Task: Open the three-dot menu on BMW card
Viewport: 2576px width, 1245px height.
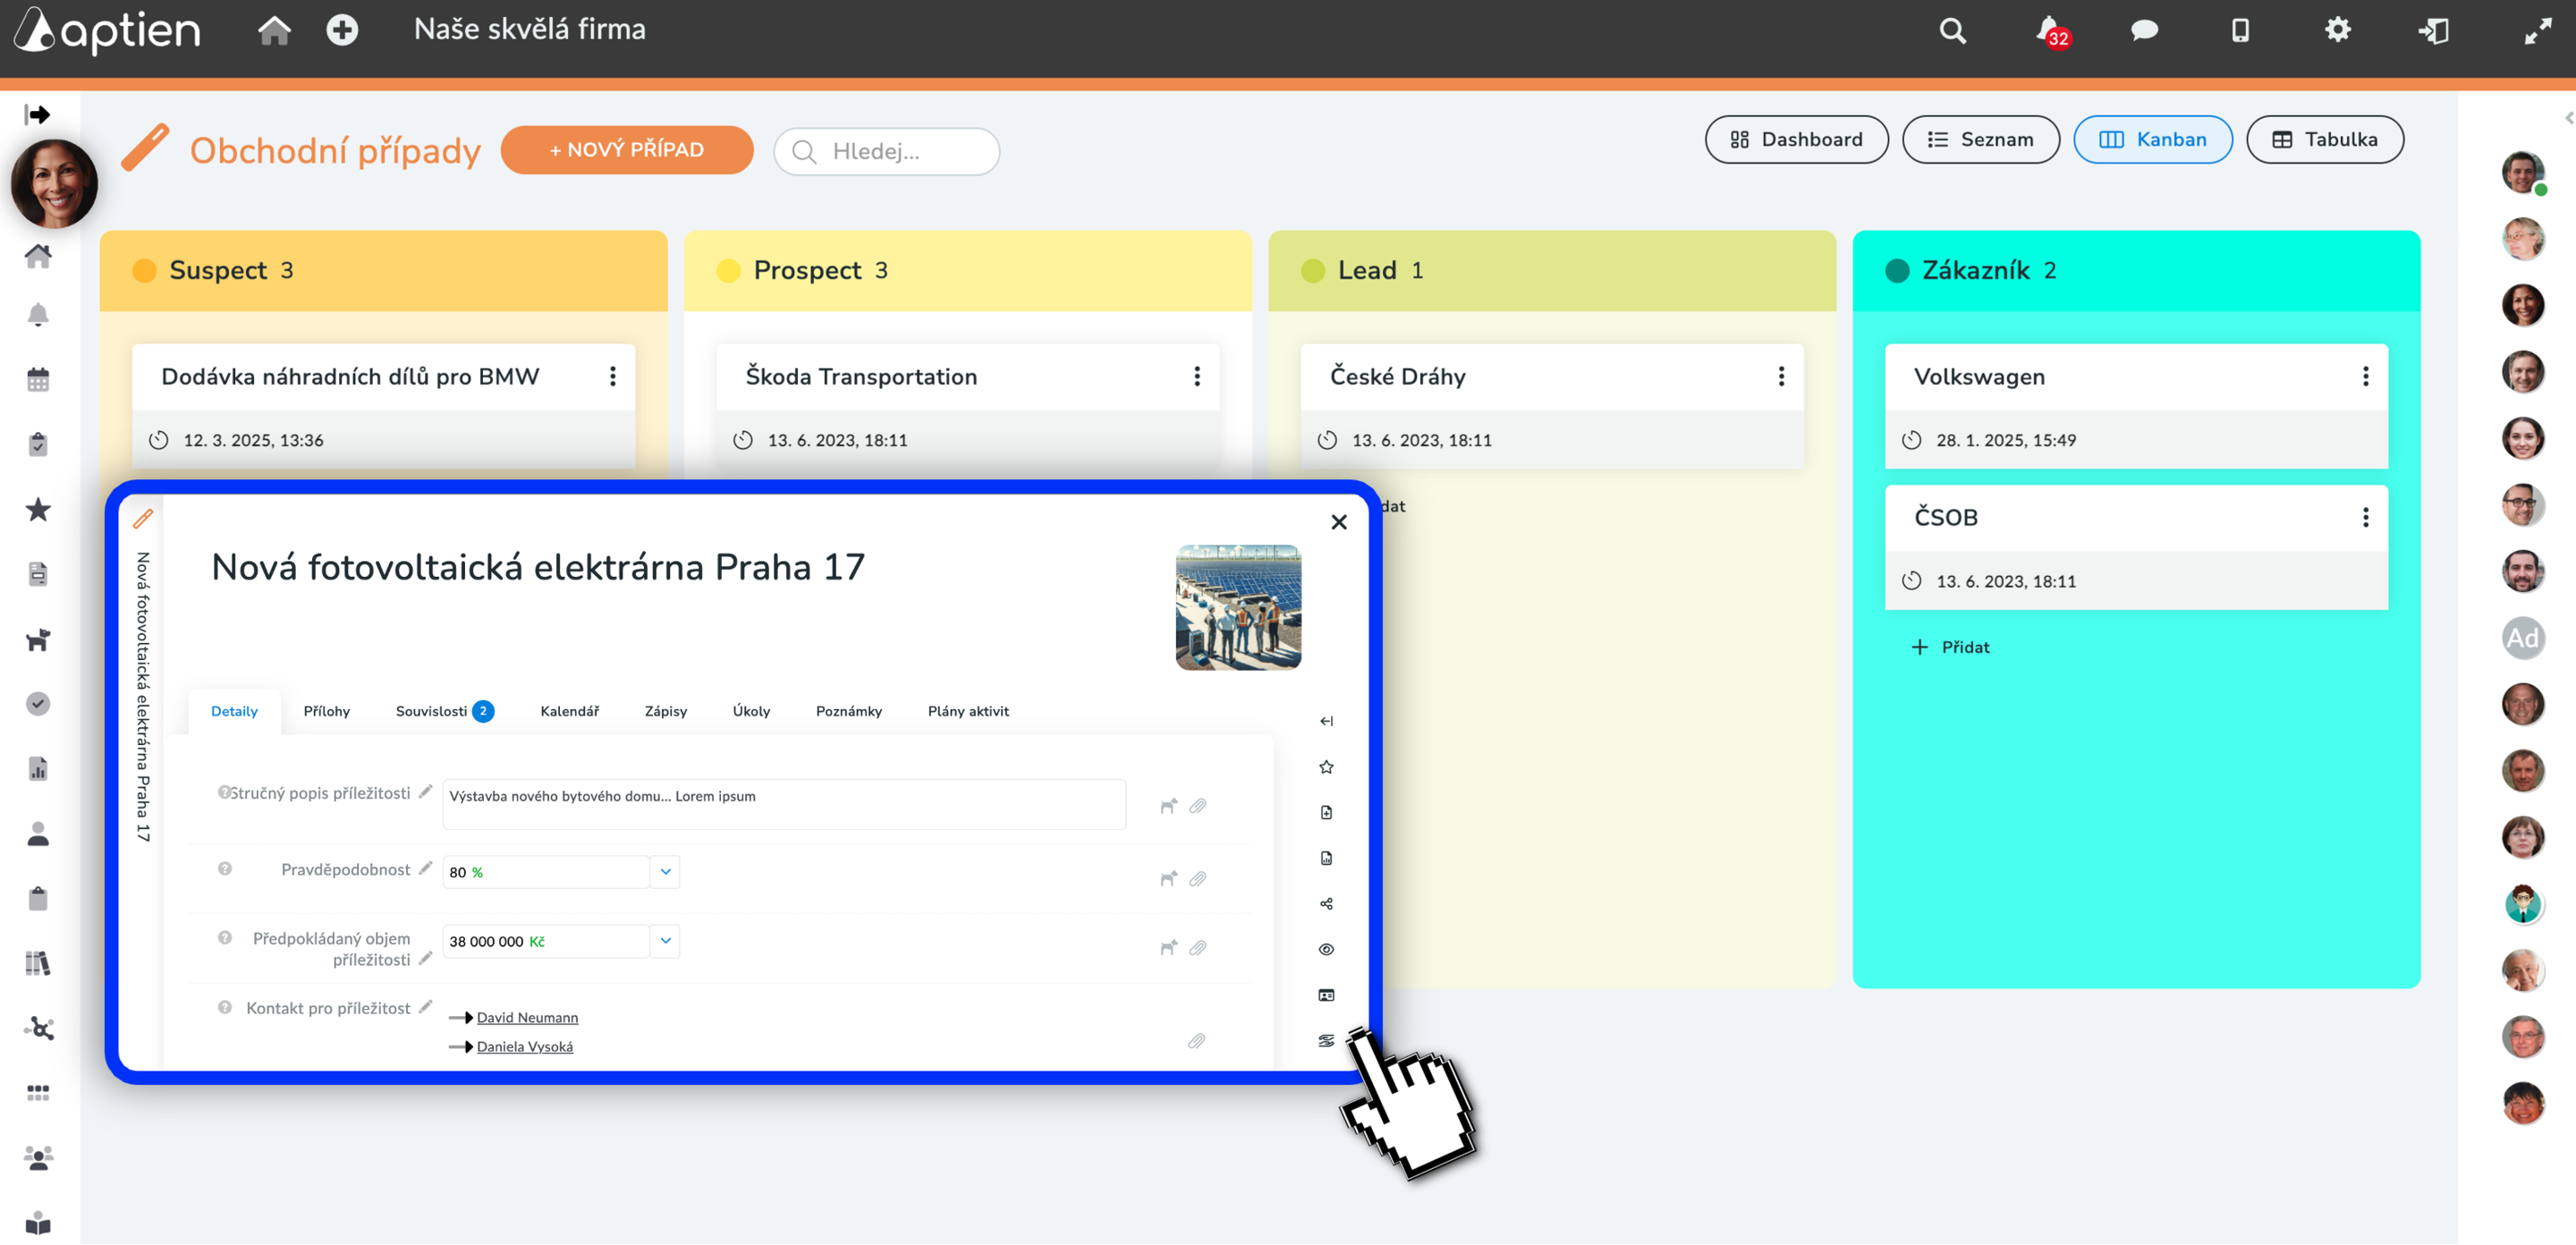Action: coord(612,376)
